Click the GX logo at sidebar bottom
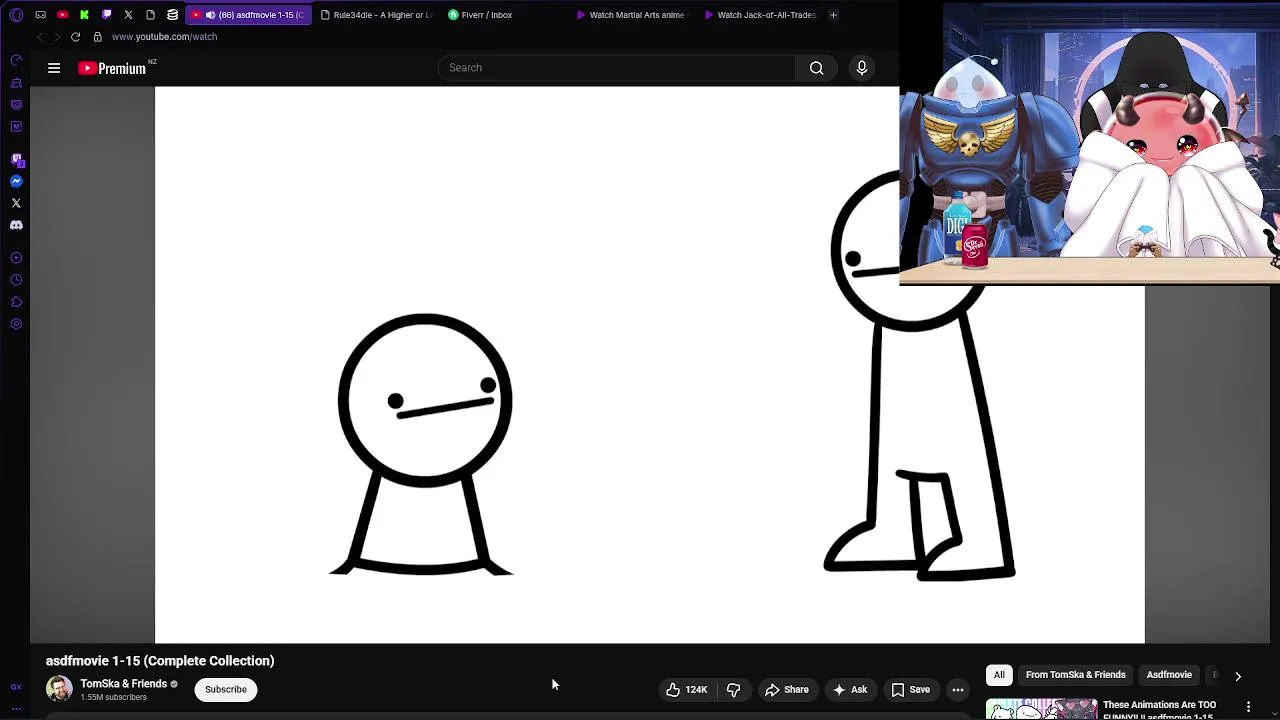The width and height of the screenshot is (1280, 720). (x=16, y=687)
